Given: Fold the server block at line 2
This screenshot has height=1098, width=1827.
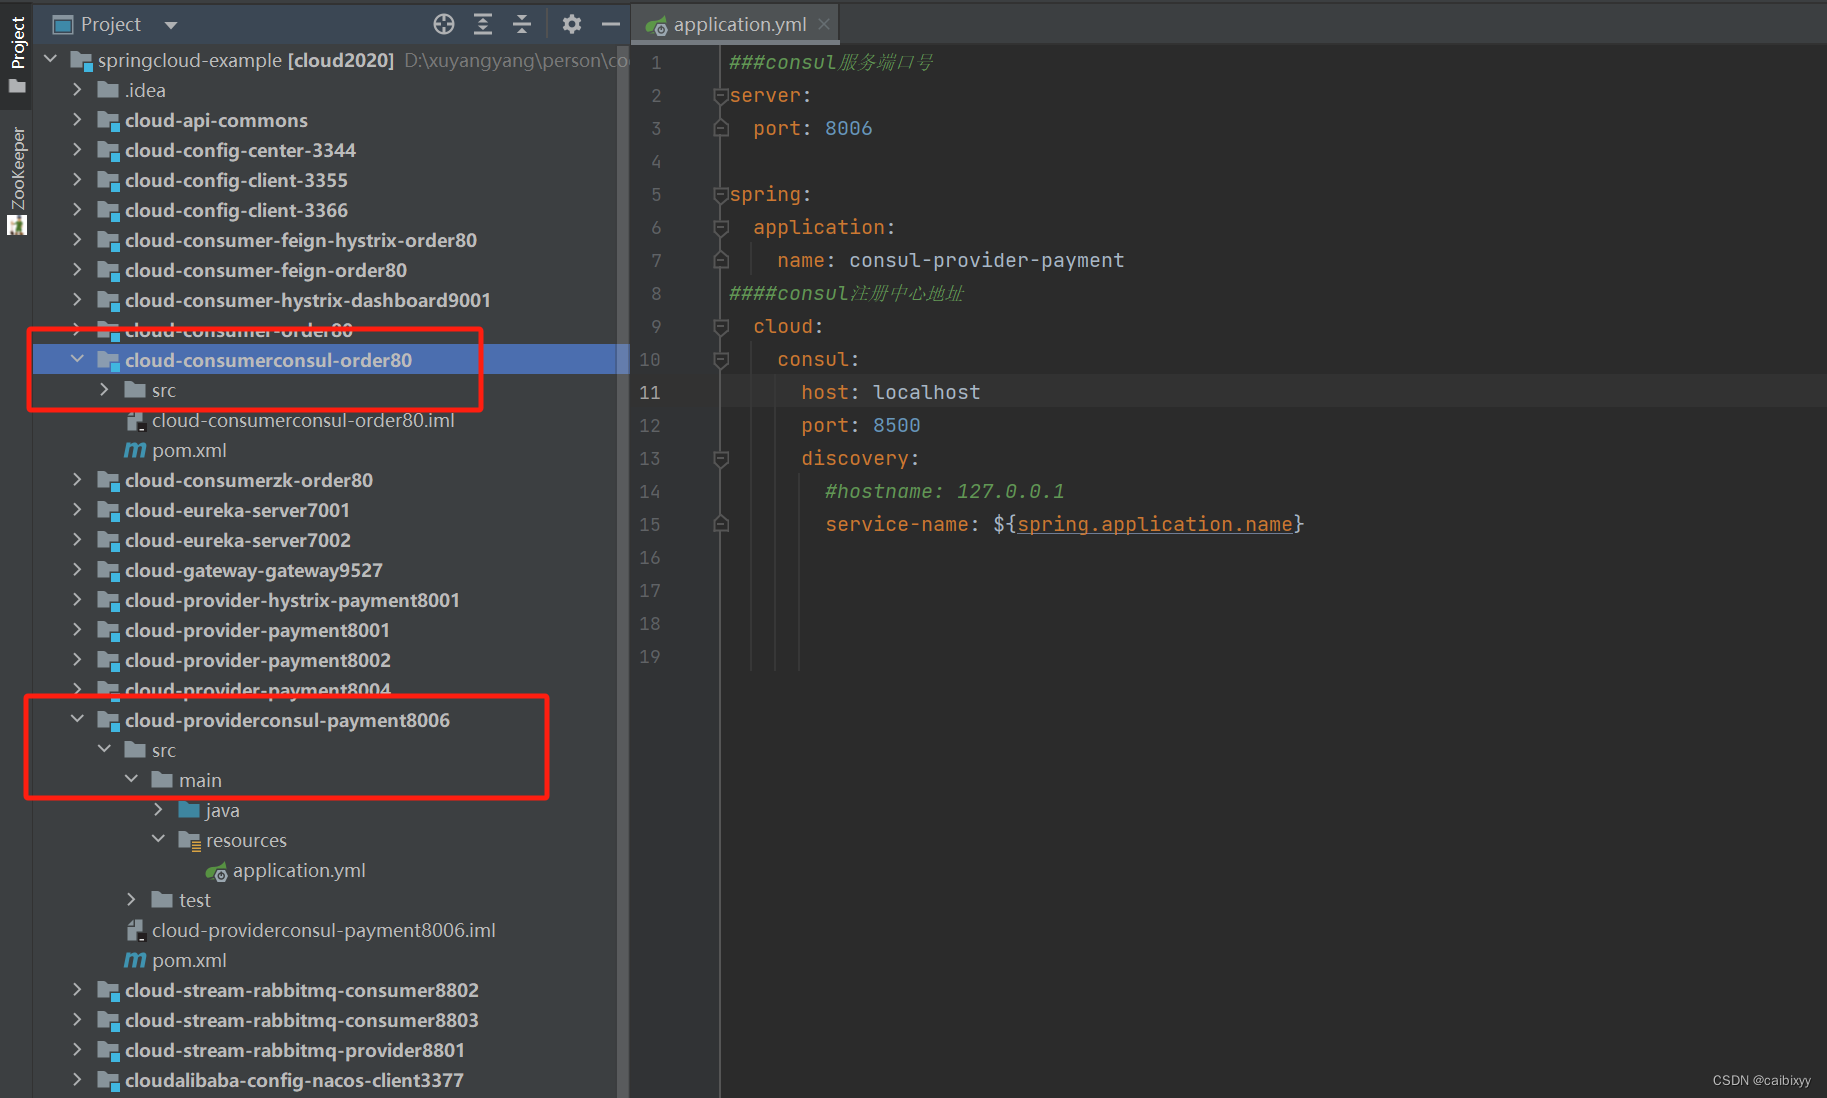Looking at the screenshot, I should [x=721, y=96].
